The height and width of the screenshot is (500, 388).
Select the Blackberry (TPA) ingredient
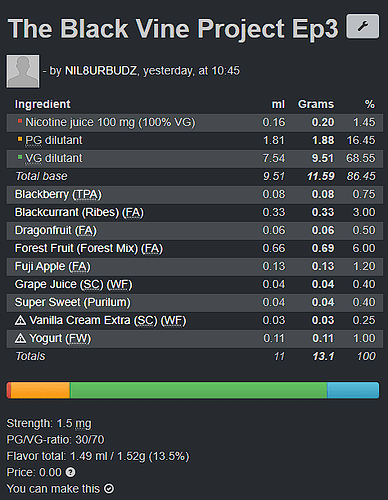click(x=58, y=194)
